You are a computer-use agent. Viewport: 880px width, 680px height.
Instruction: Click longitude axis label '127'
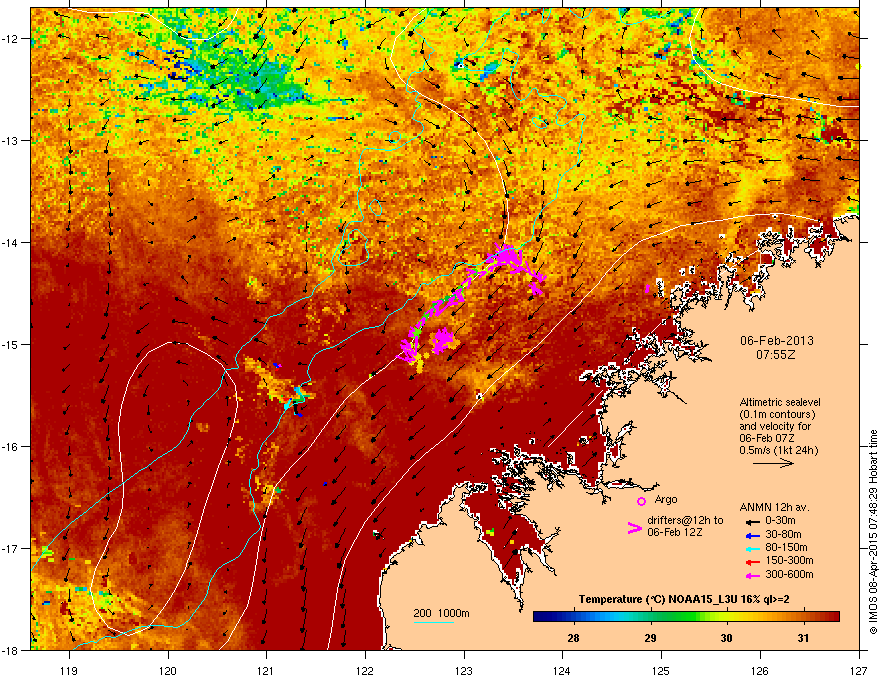click(859, 670)
